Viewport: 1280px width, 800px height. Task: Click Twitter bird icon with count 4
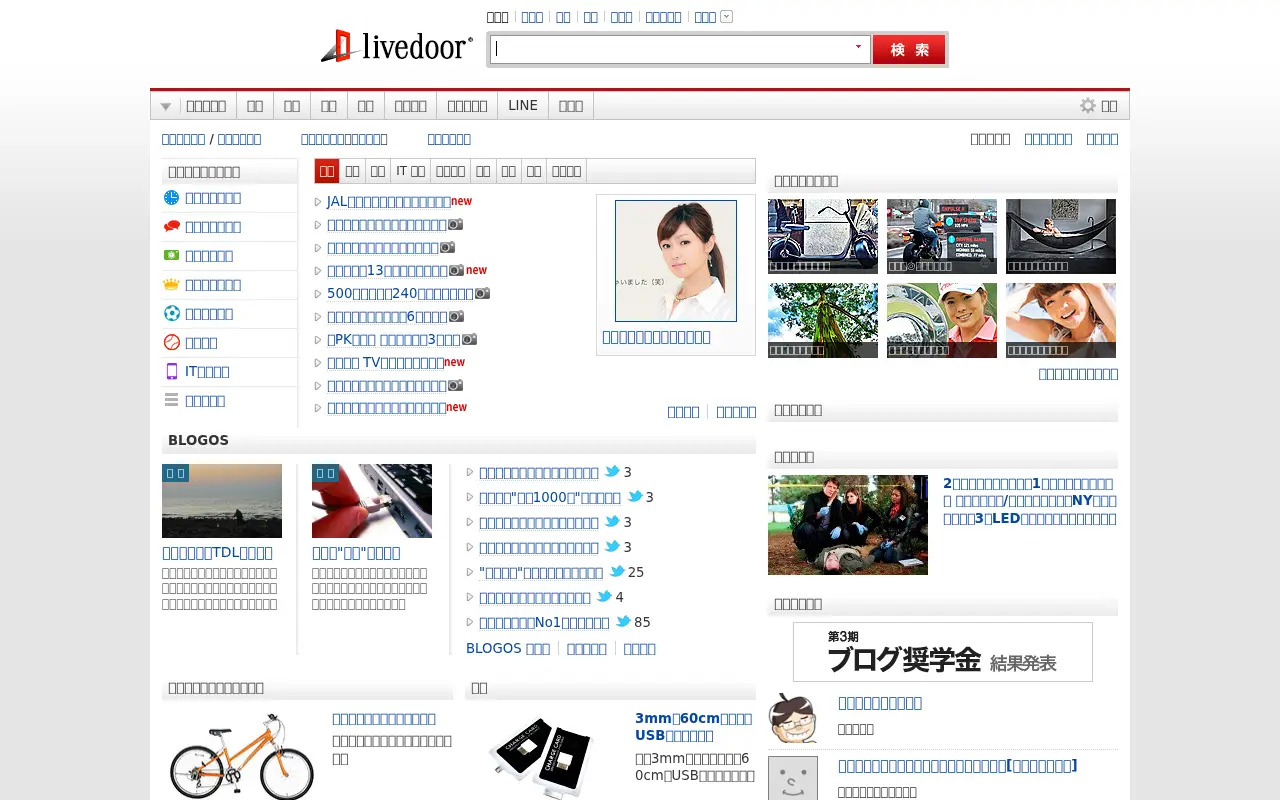[603, 597]
